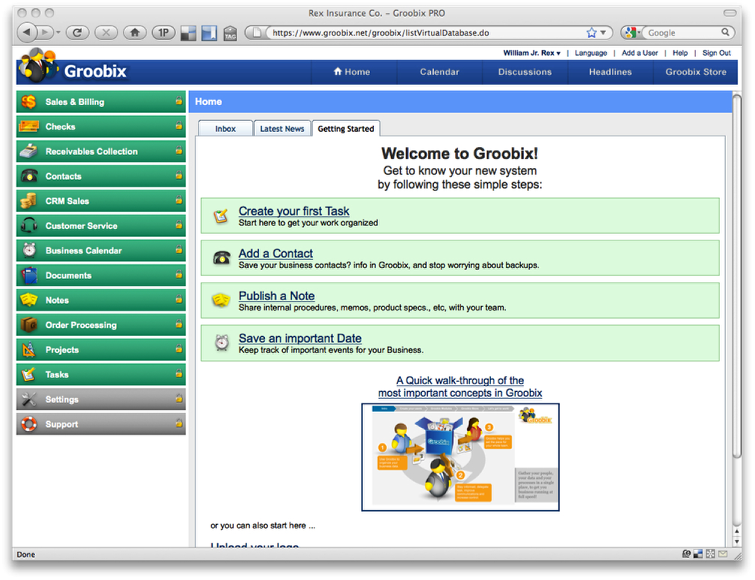Click into the Google search field

click(683, 33)
